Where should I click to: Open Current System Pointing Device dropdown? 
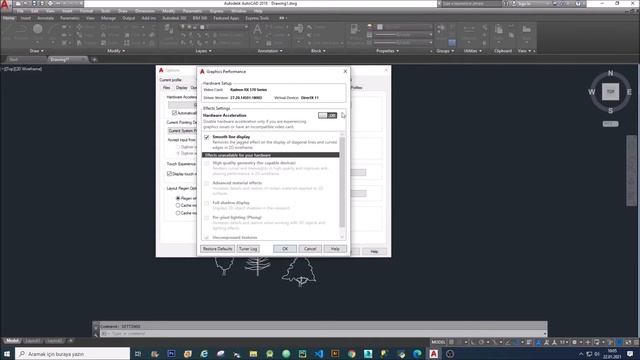point(182,131)
